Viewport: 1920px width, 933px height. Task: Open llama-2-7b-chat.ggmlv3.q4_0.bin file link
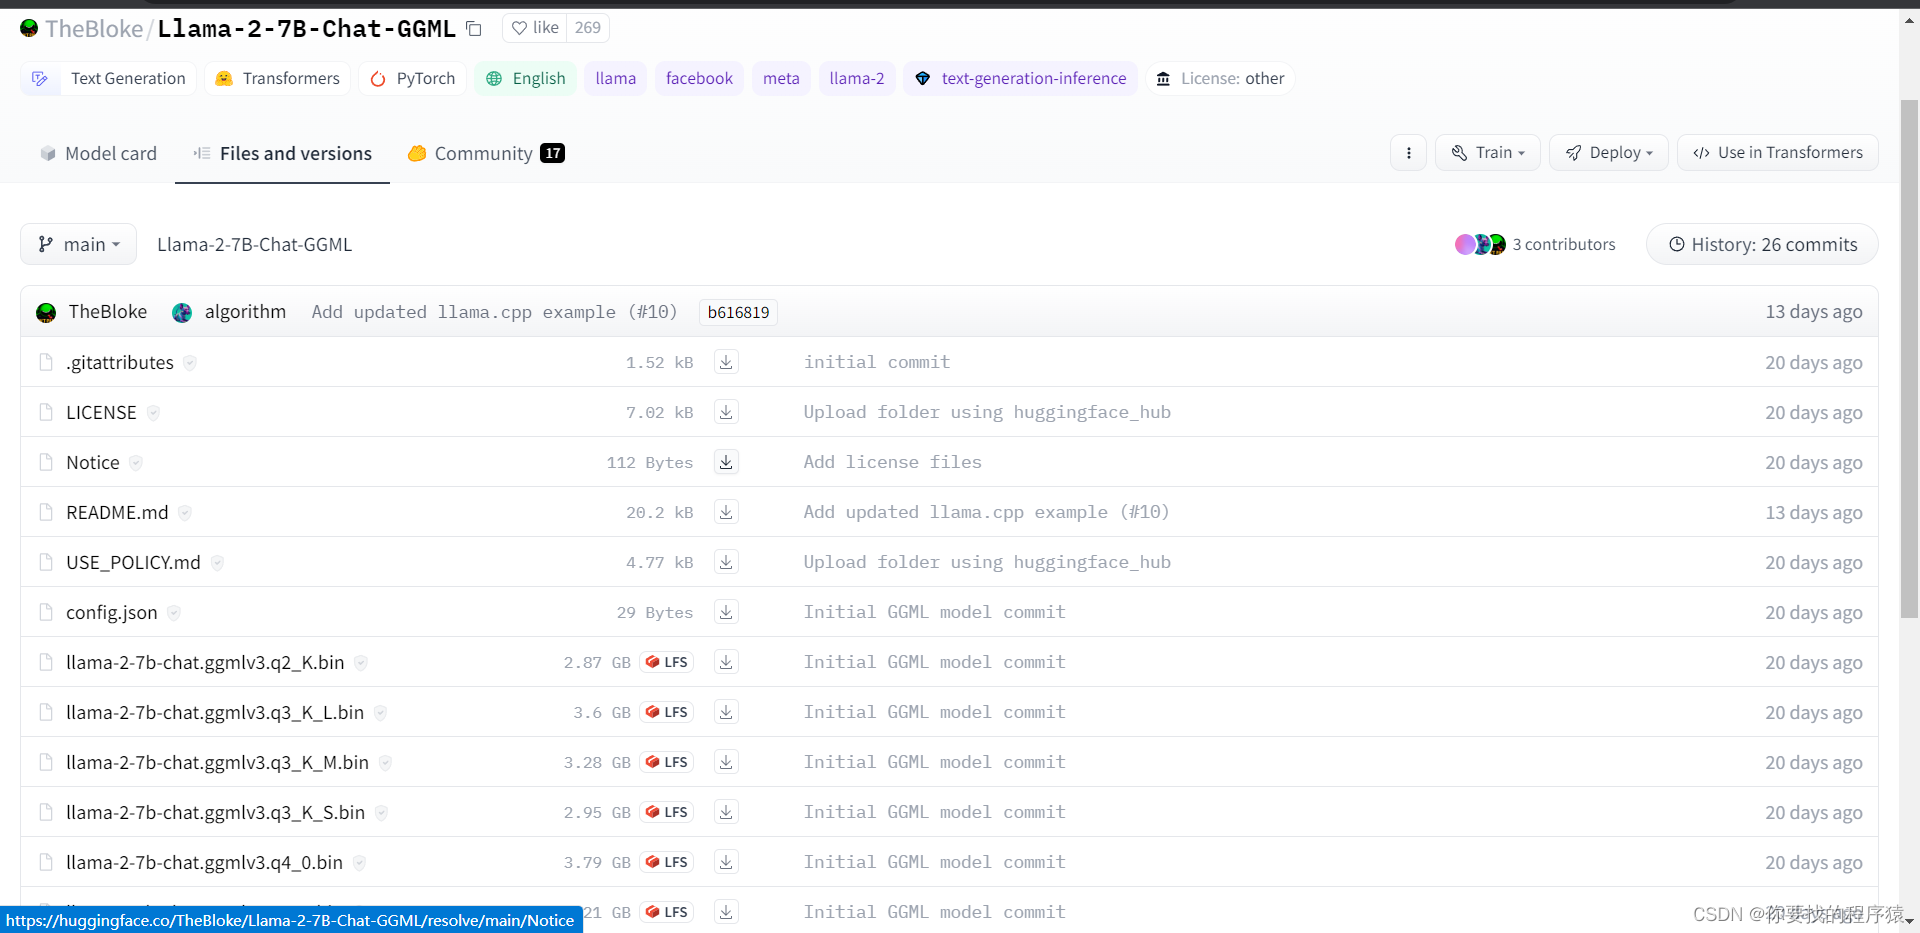(x=204, y=862)
